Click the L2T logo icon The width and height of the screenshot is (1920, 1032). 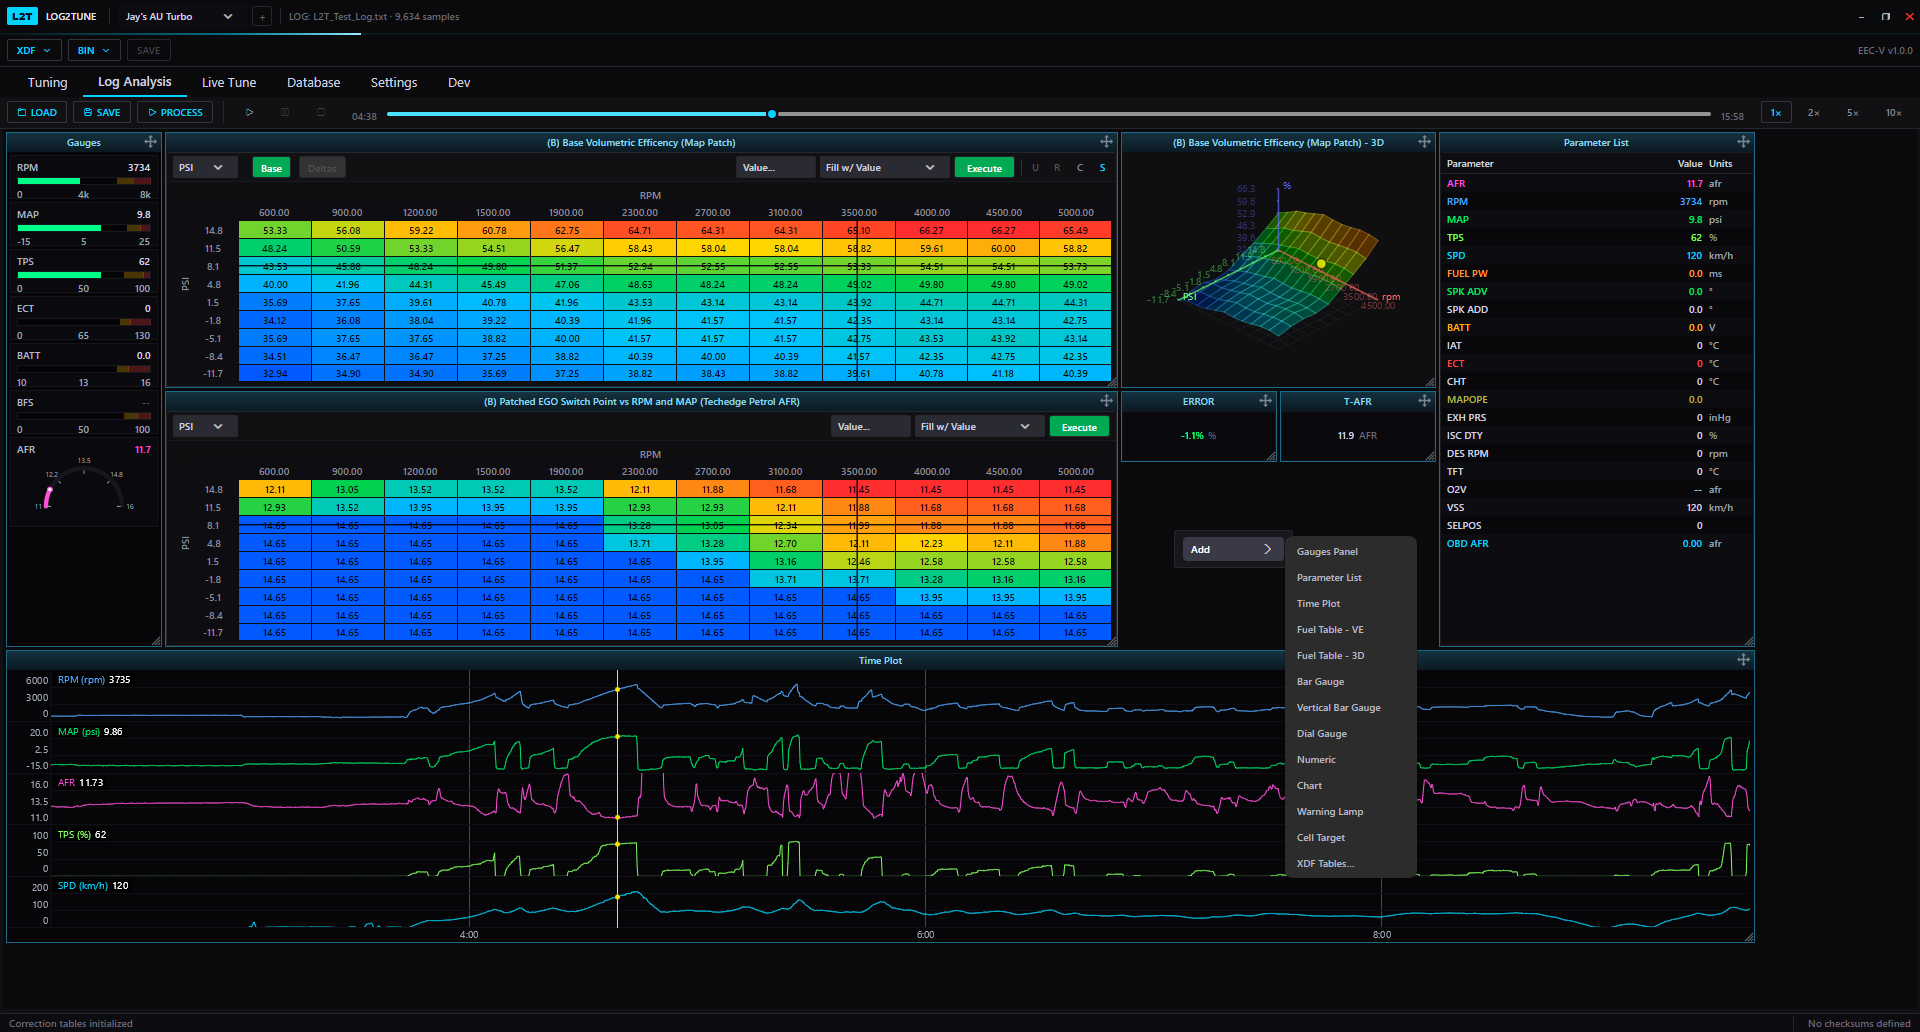[x=23, y=17]
